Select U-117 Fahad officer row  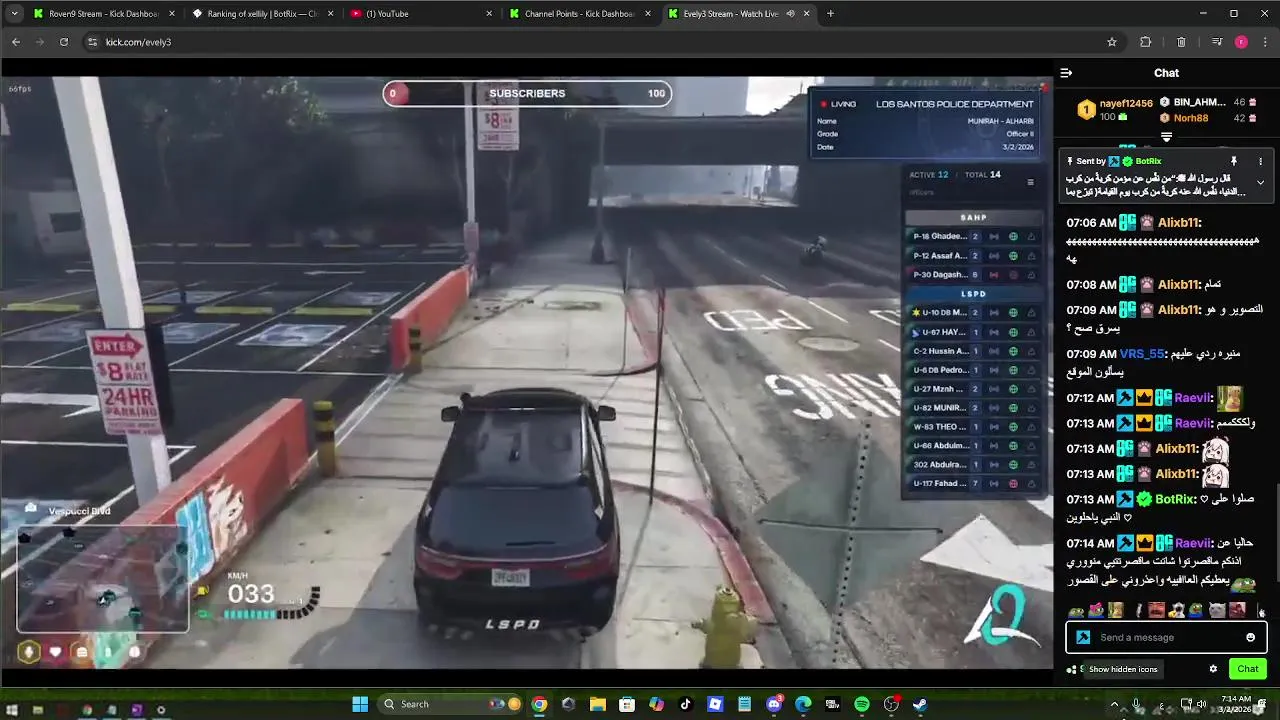[974, 483]
